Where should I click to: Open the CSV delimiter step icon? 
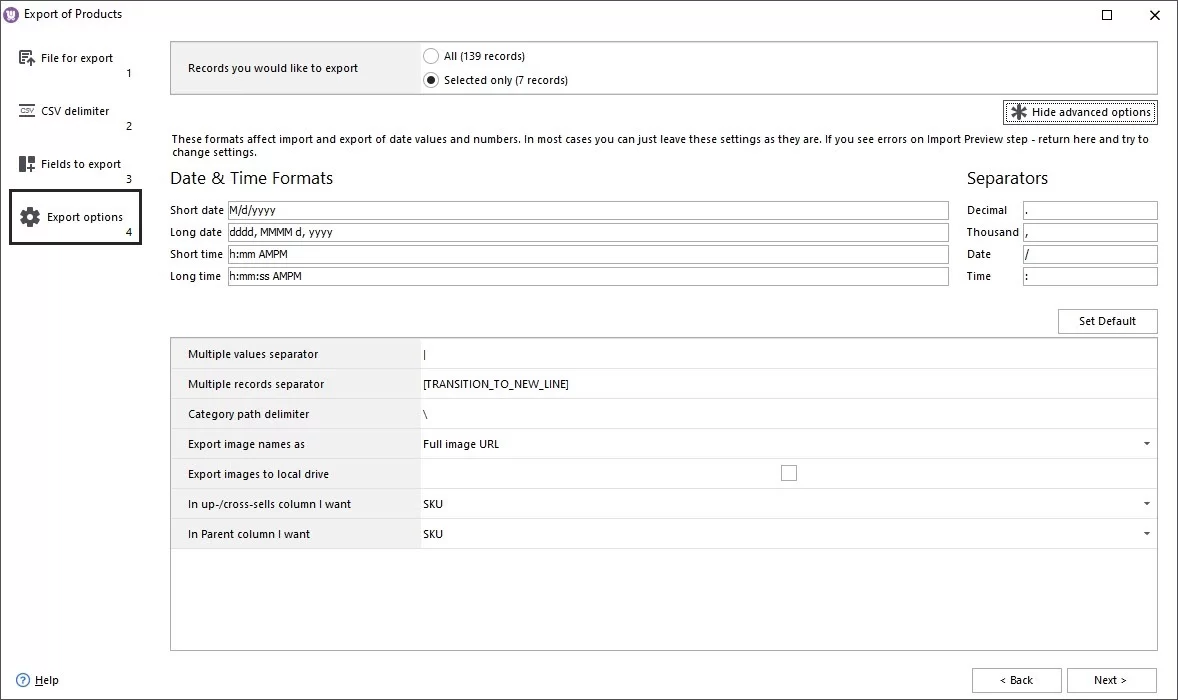pyautogui.click(x=25, y=110)
